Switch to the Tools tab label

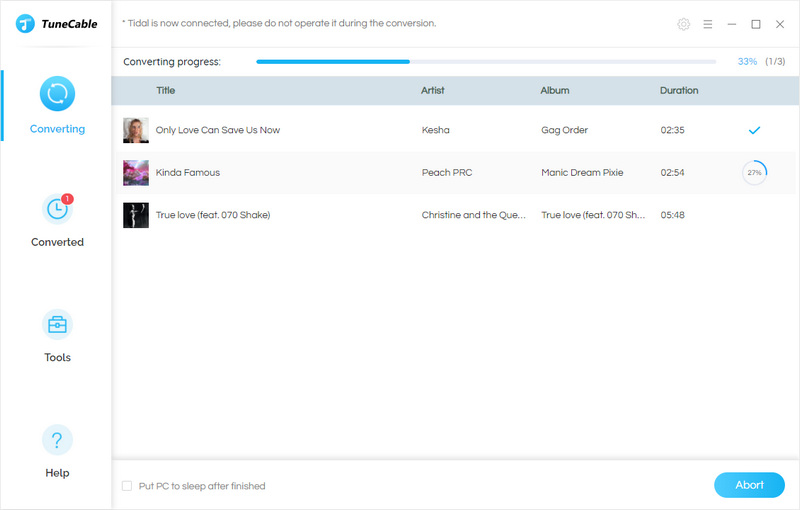click(57, 358)
